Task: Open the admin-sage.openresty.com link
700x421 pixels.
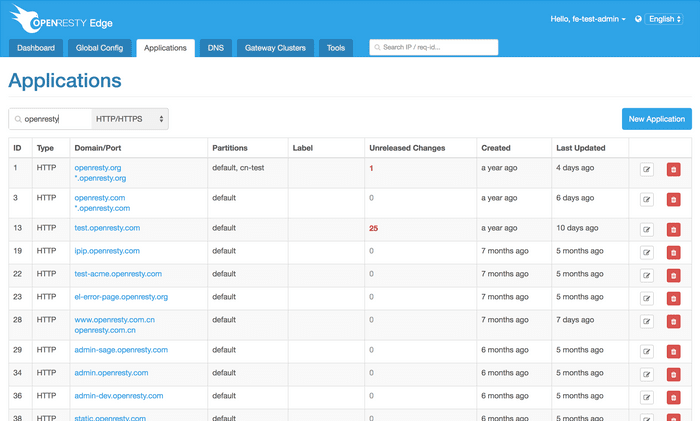Action: pyautogui.click(x=121, y=350)
